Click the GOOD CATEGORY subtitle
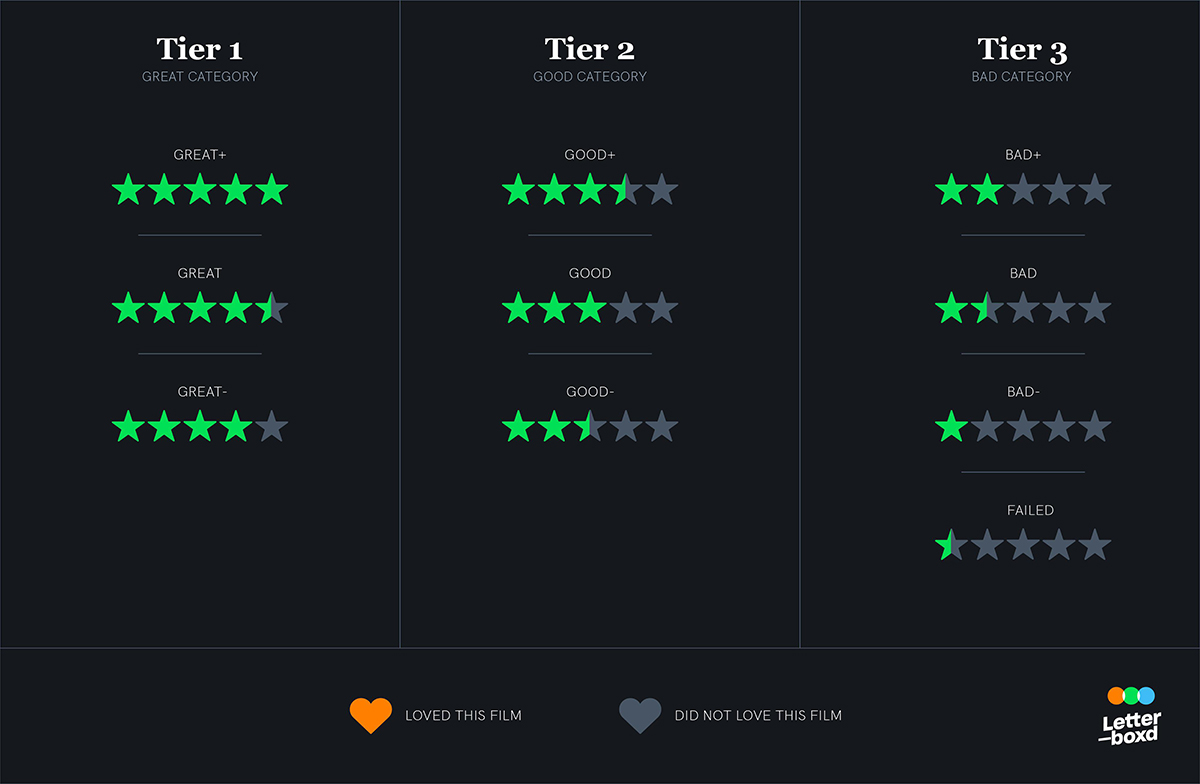 point(590,77)
